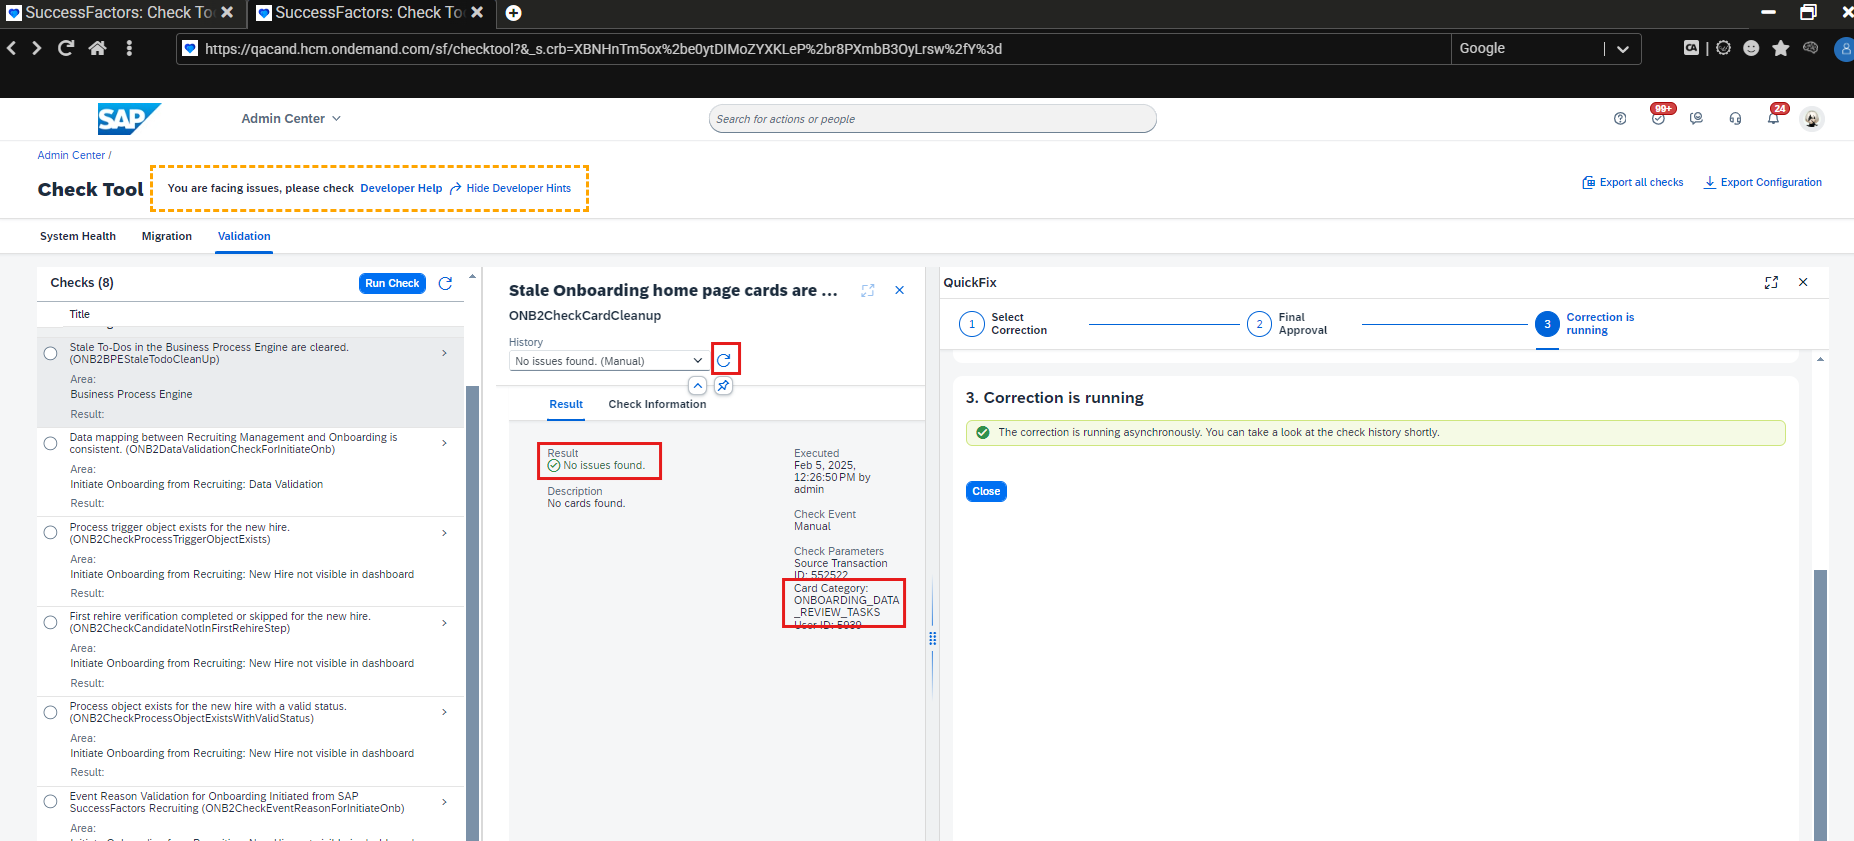Open Admin Center dropdown menu
Image resolution: width=1854 pixels, height=841 pixels.
(x=291, y=118)
